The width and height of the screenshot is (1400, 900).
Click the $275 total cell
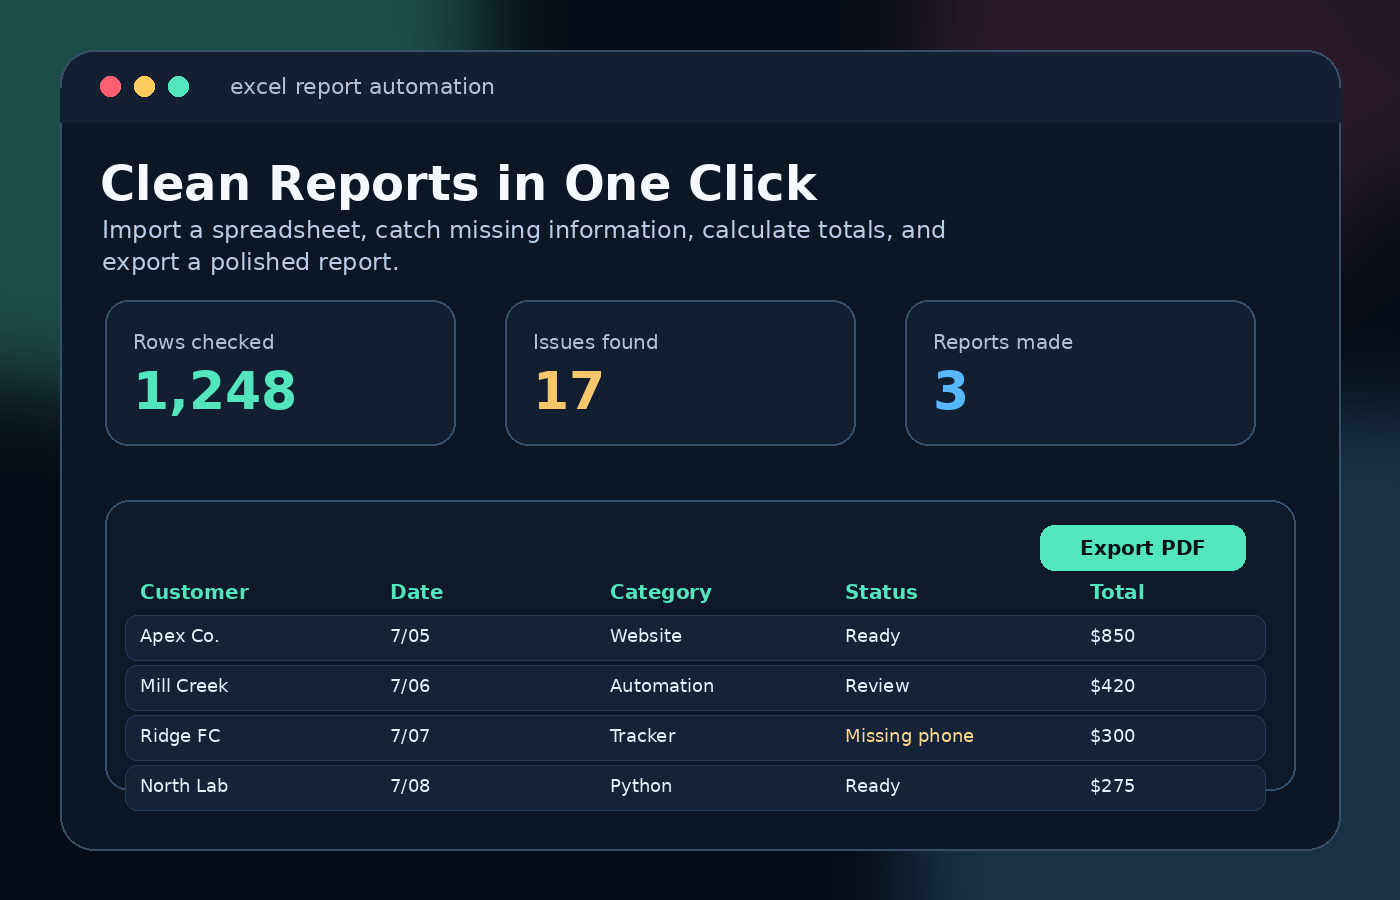coord(1112,786)
